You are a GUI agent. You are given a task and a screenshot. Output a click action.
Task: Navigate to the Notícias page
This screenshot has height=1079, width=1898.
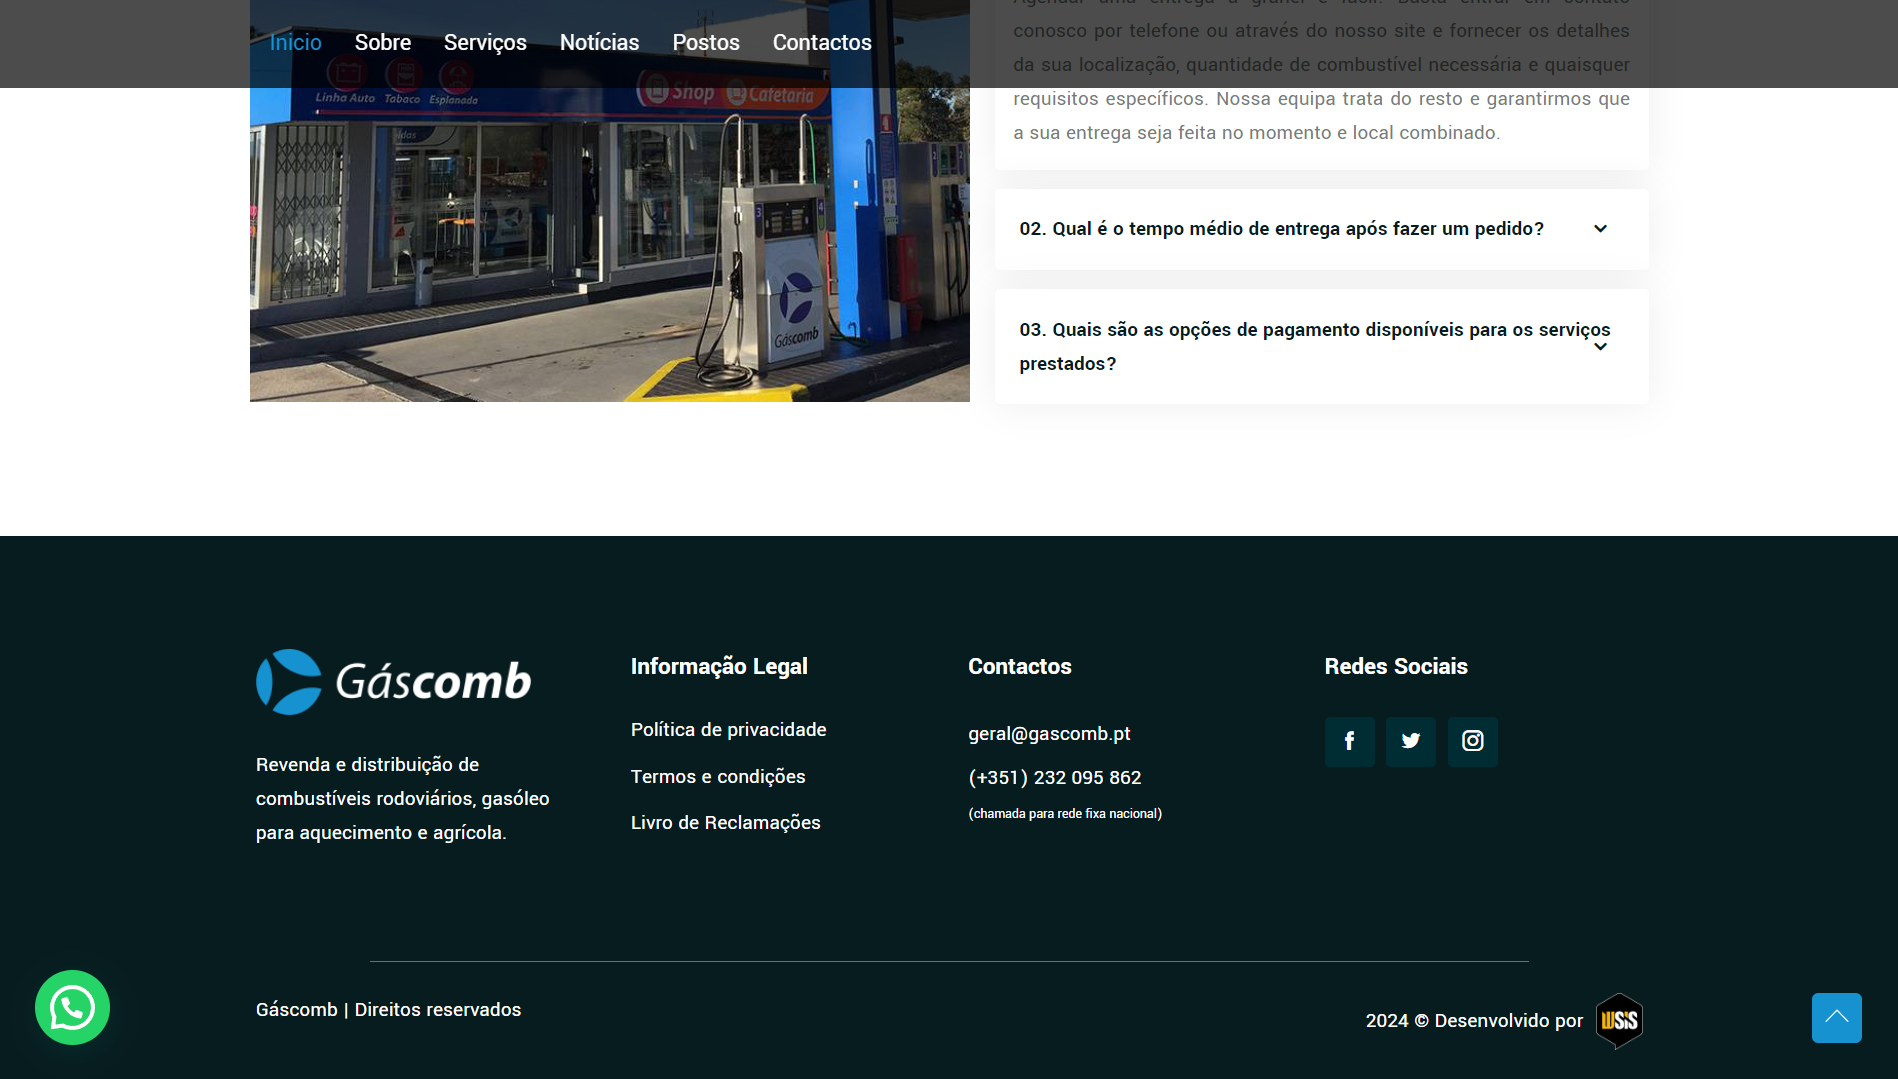tap(599, 43)
